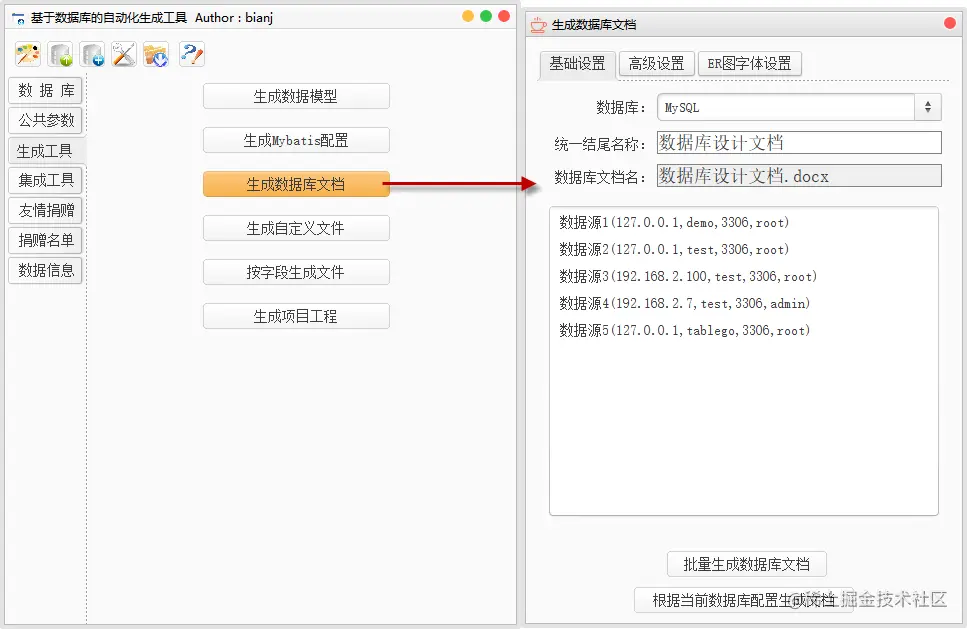Select 数据源3 (192.168.2.100, test) in list
The height and width of the screenshot is (629, 967).
point(744,276)
